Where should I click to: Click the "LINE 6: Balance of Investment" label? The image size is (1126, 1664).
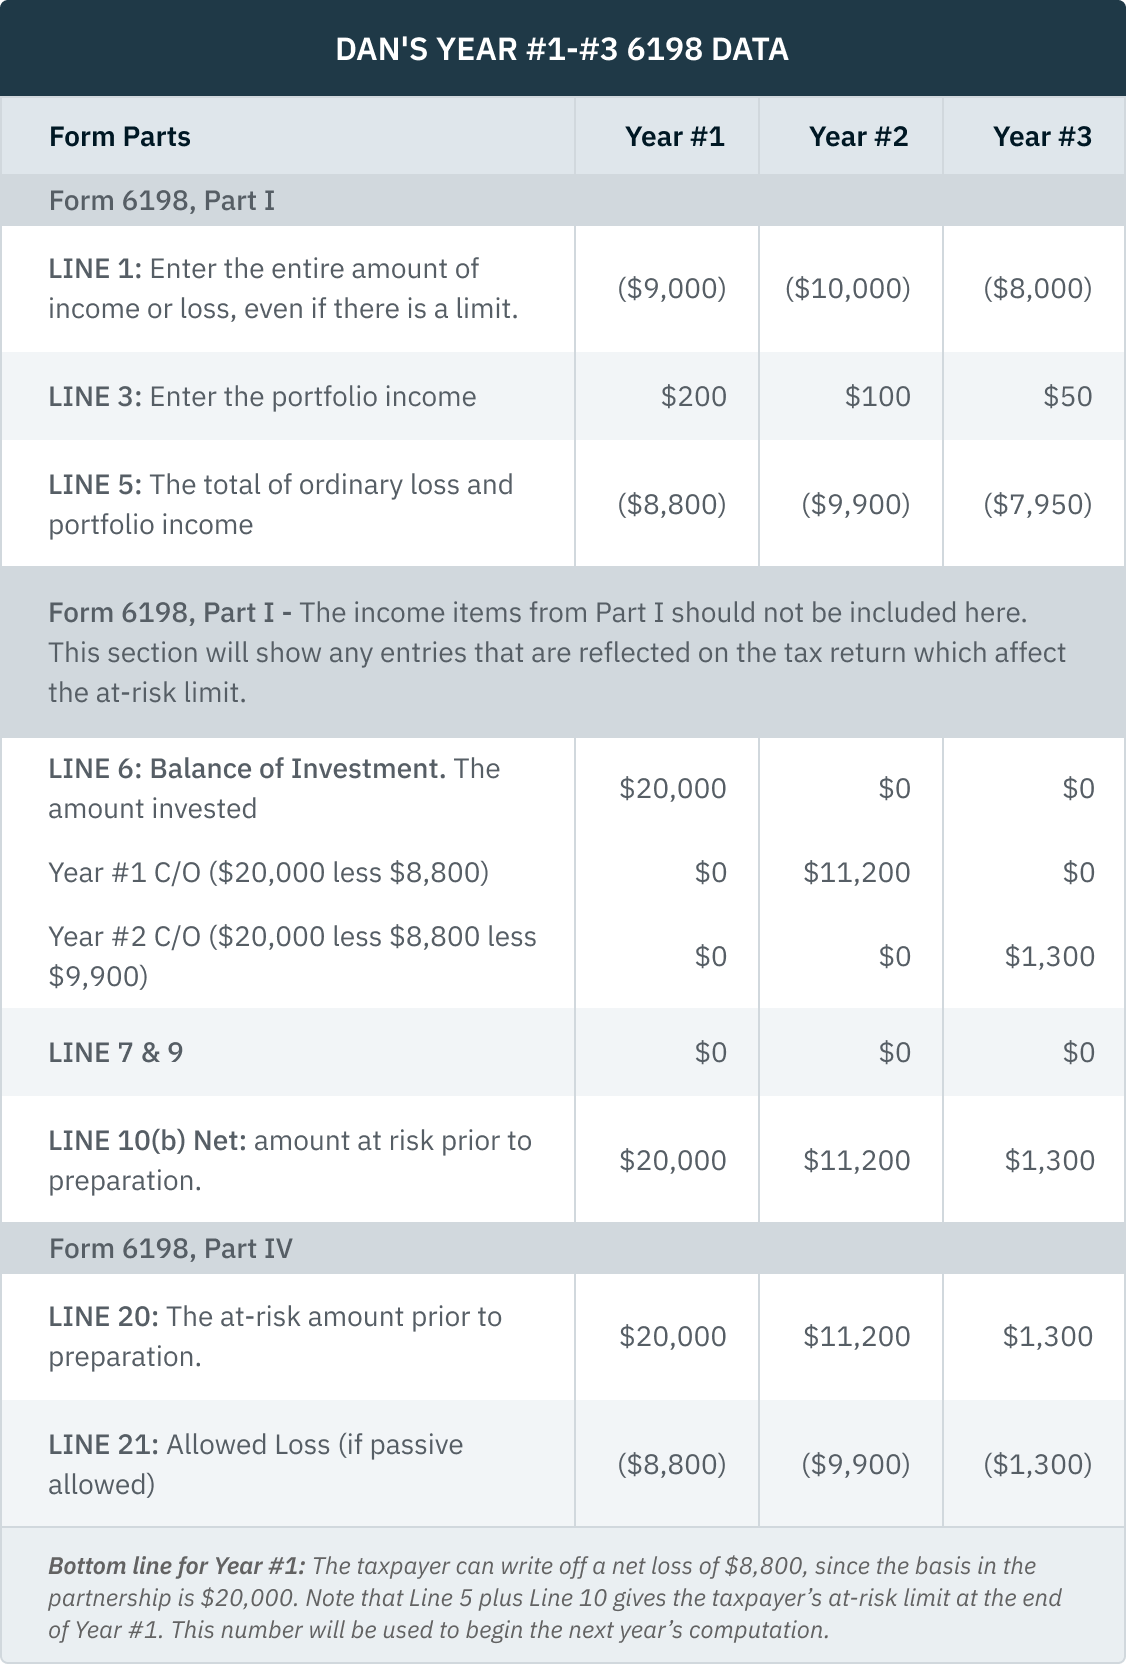pyautogui.click(x=247, y=769)
